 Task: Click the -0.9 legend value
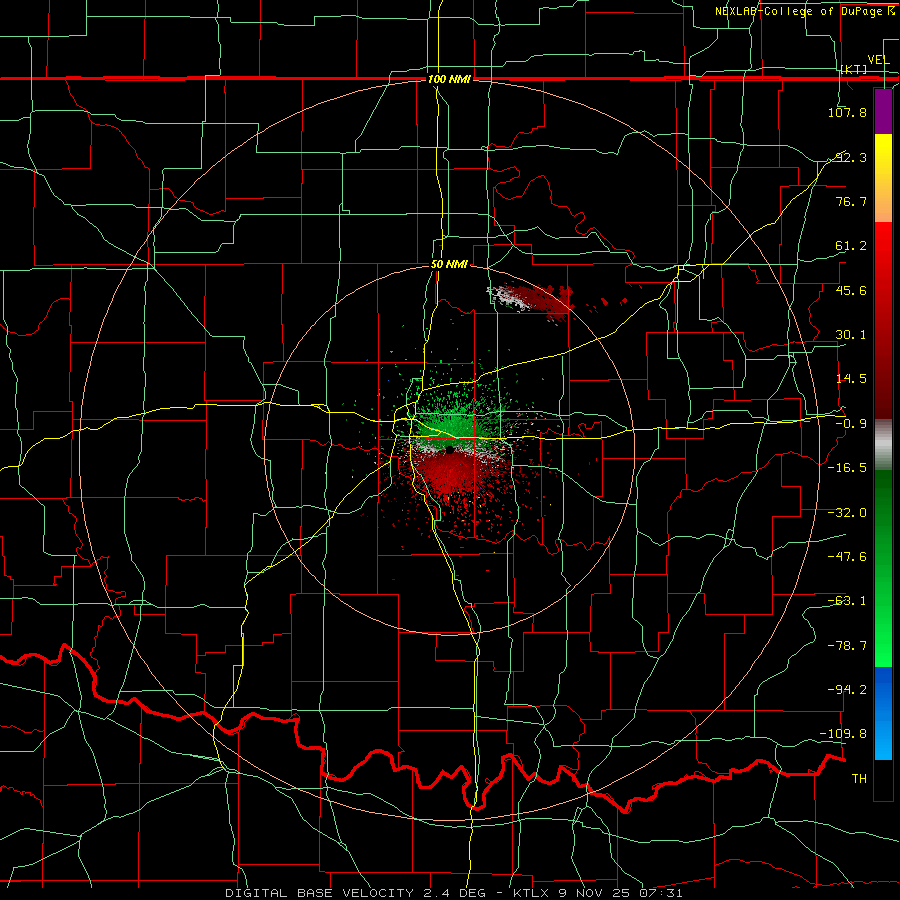click(x=851, y=424)
